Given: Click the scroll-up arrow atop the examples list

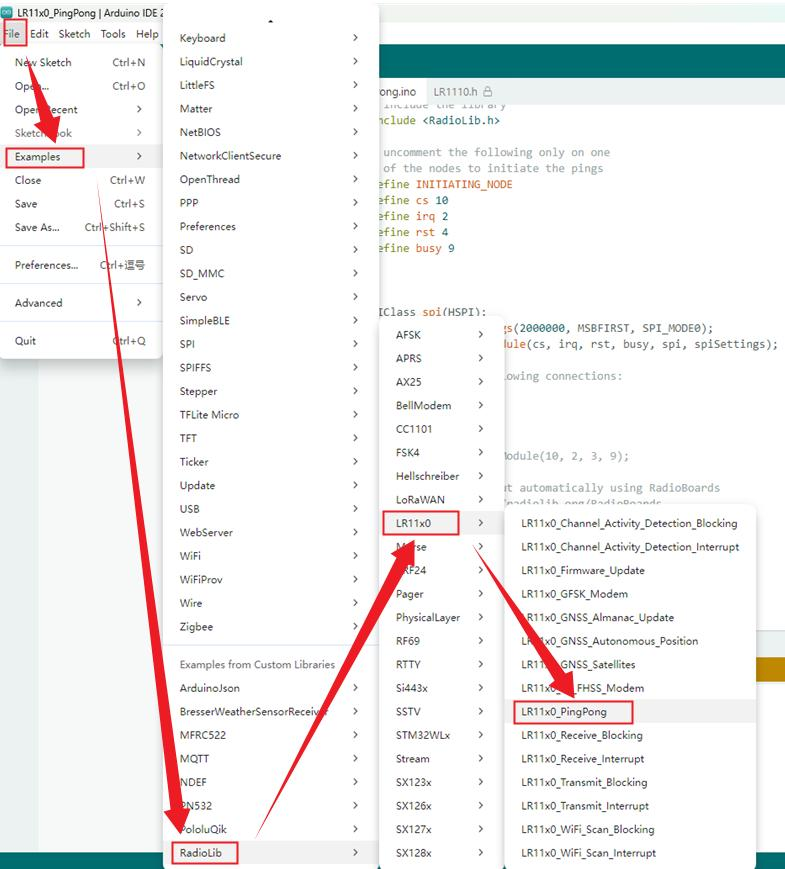Looking at the screenshot, I should (271, 21).
